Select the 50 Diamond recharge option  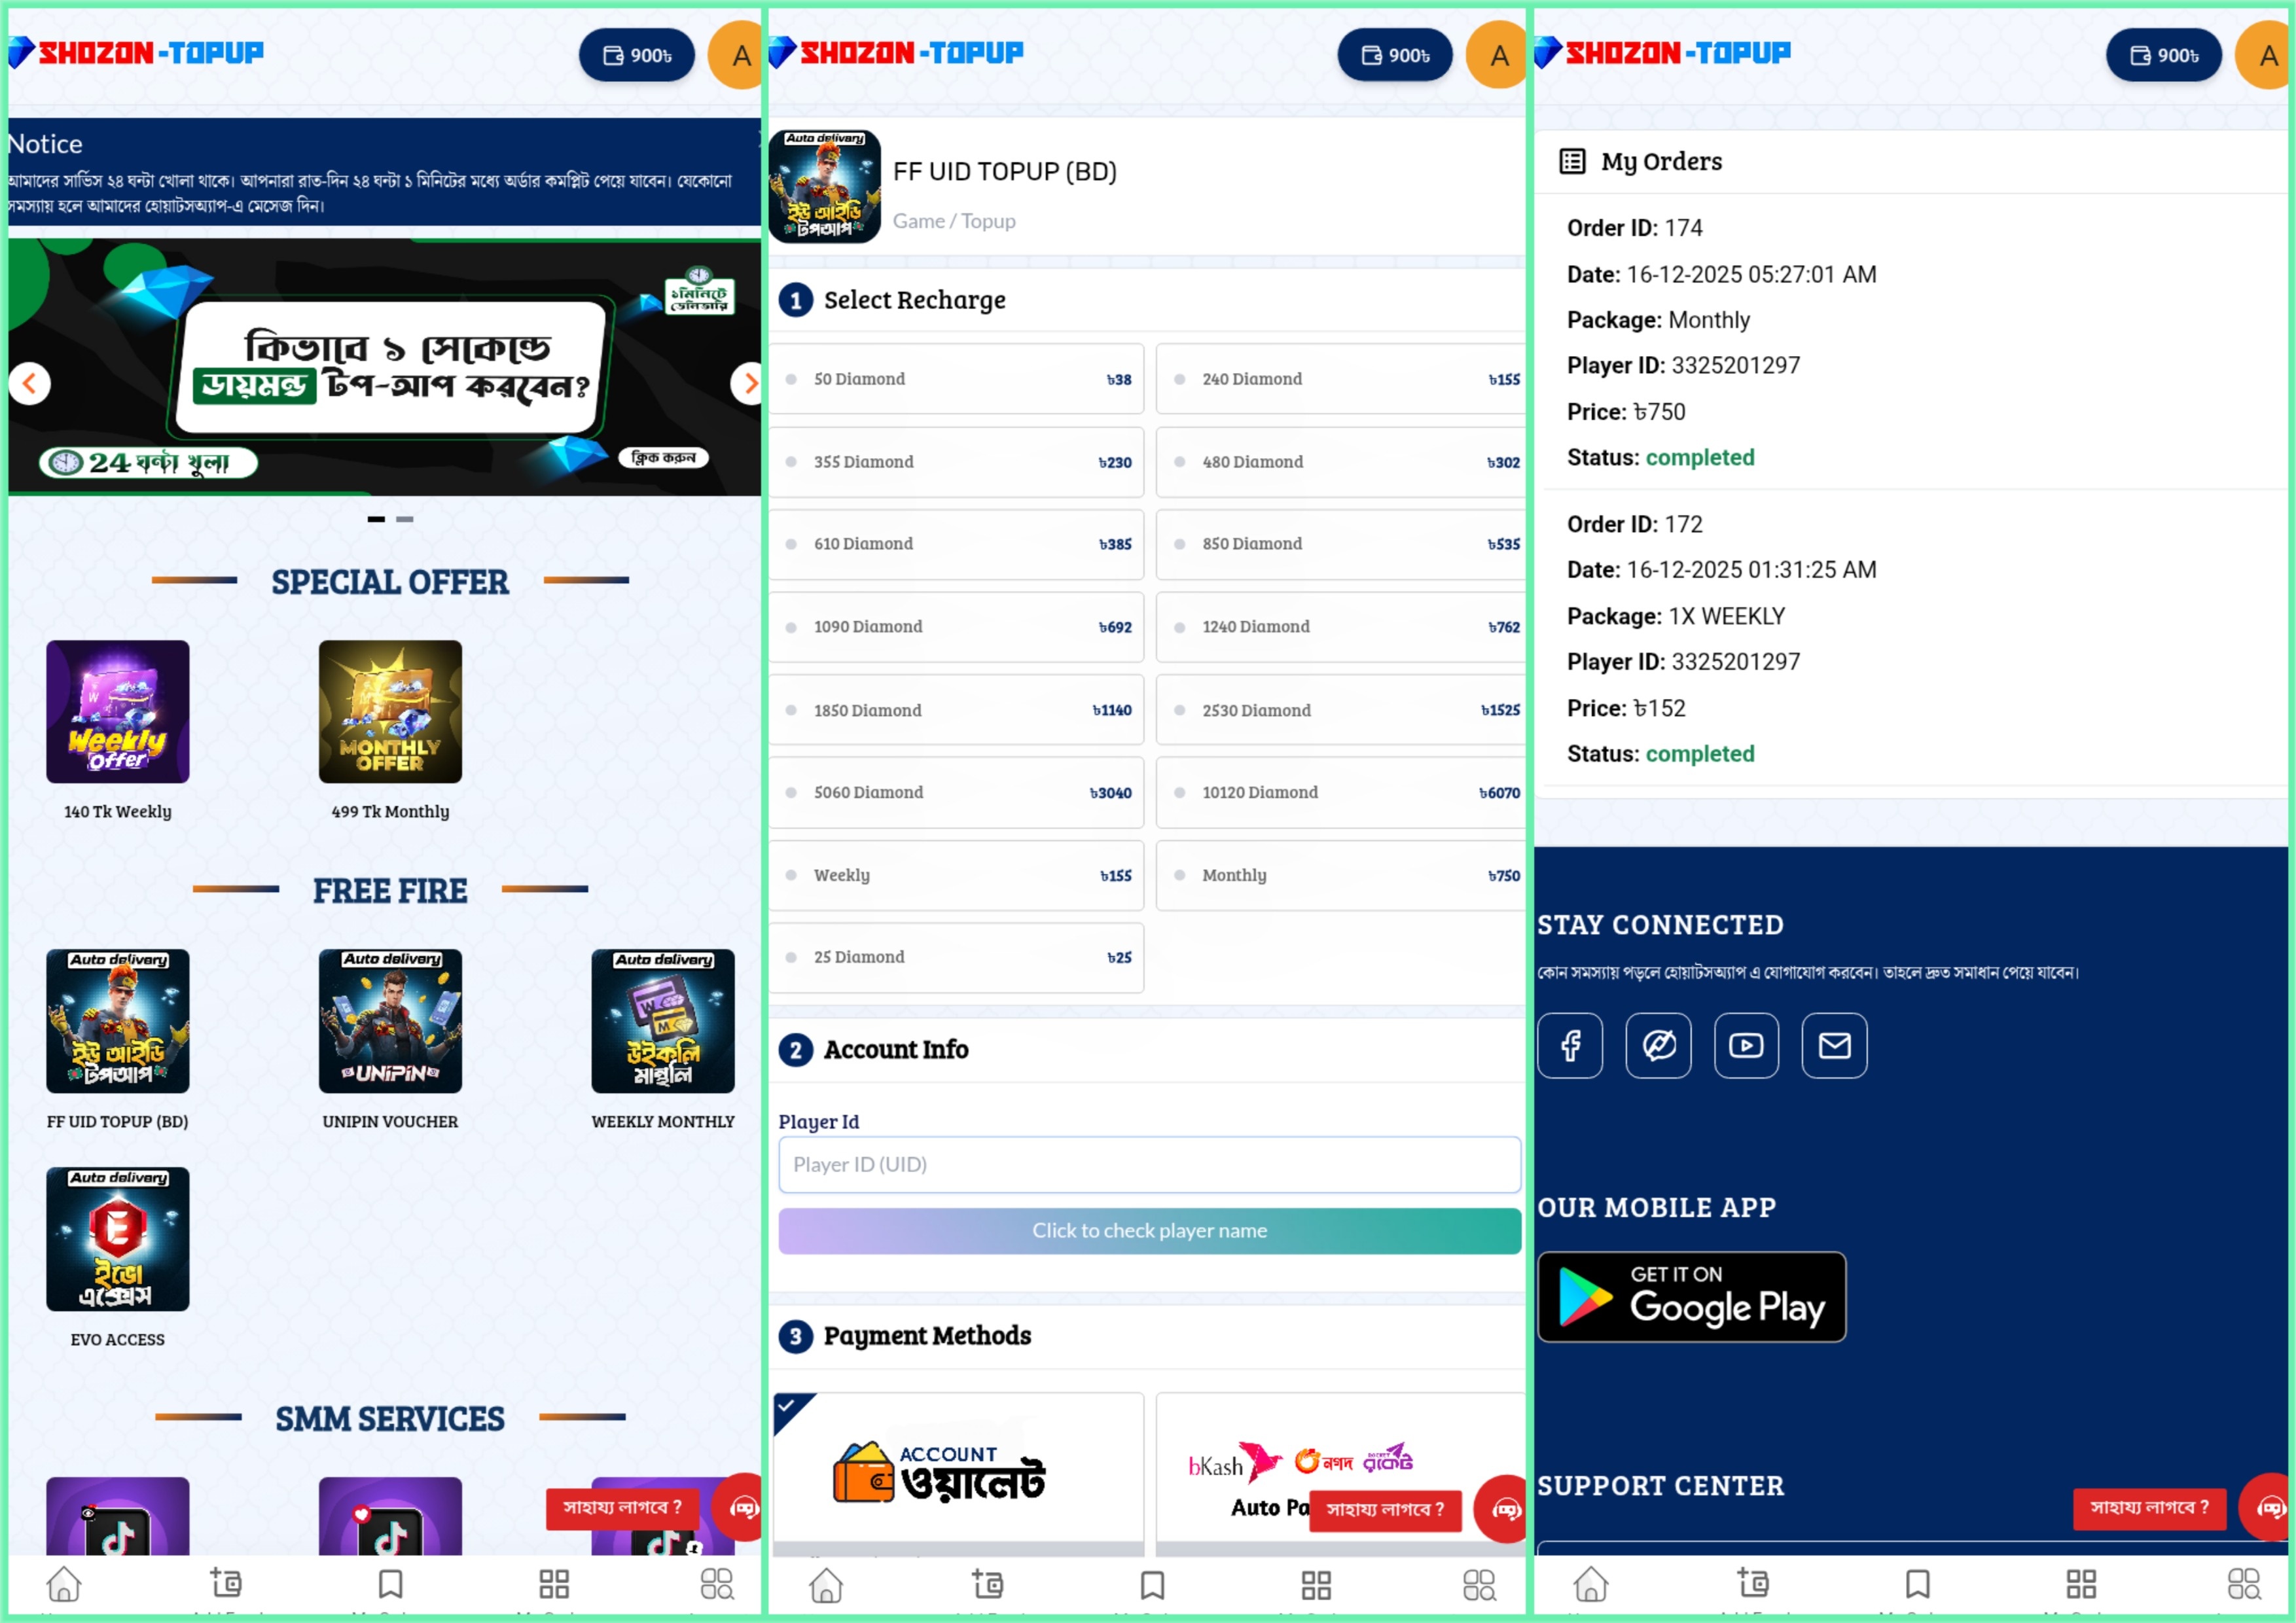(x=957, y=379)
